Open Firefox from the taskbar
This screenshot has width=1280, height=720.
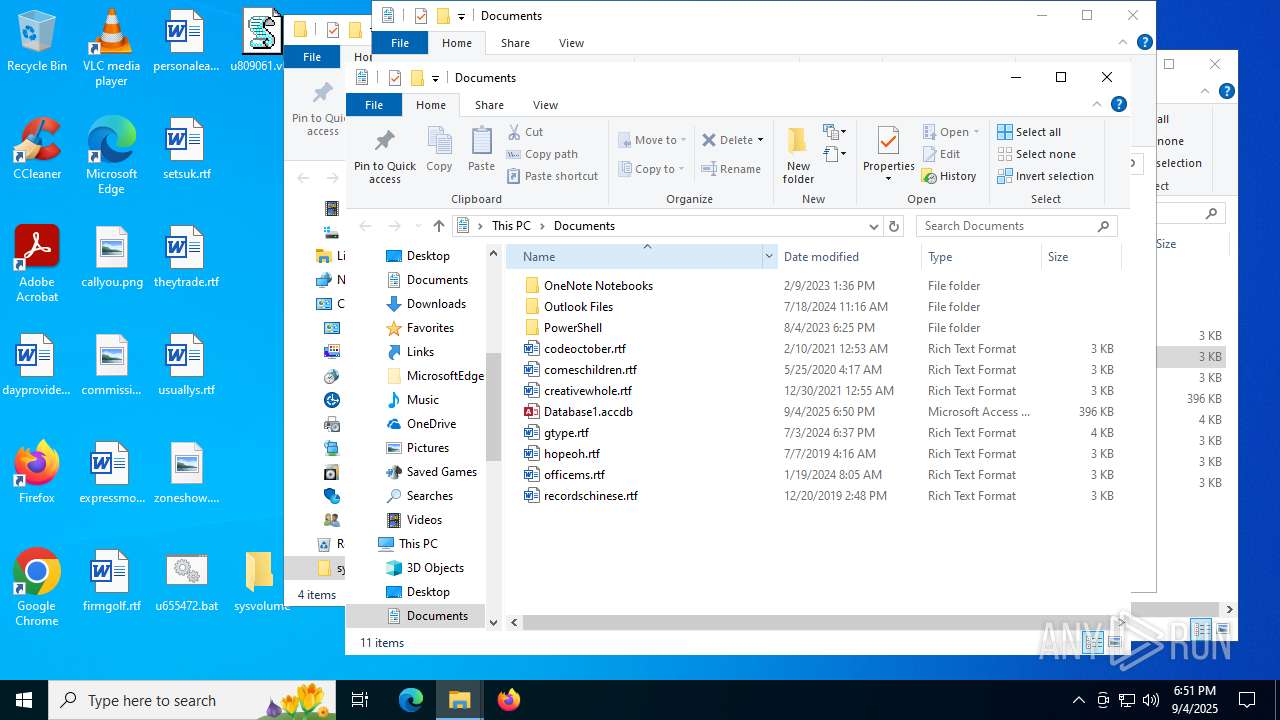508,700
